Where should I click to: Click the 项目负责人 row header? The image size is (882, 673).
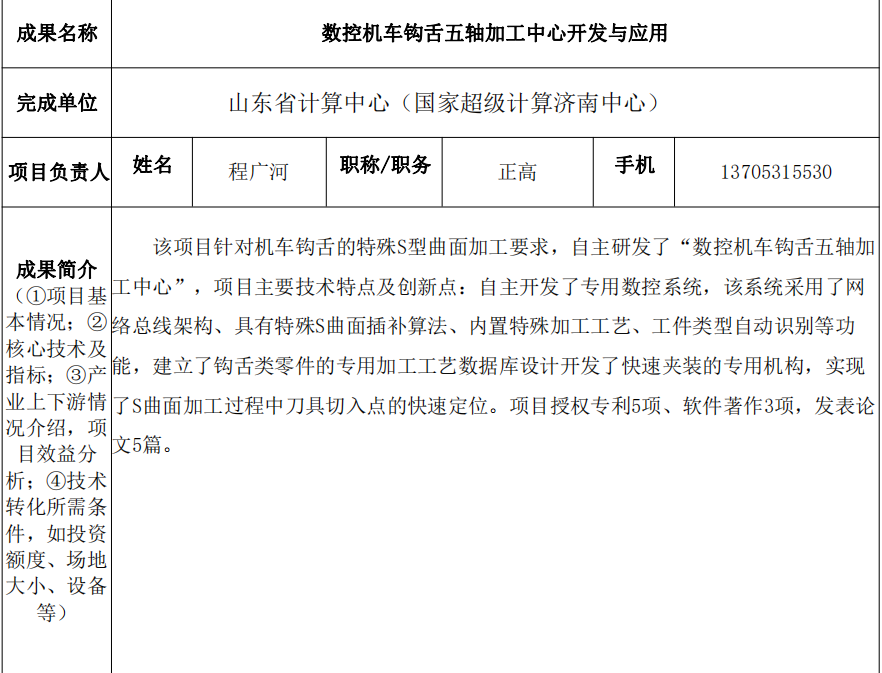(x=57, y=173)
